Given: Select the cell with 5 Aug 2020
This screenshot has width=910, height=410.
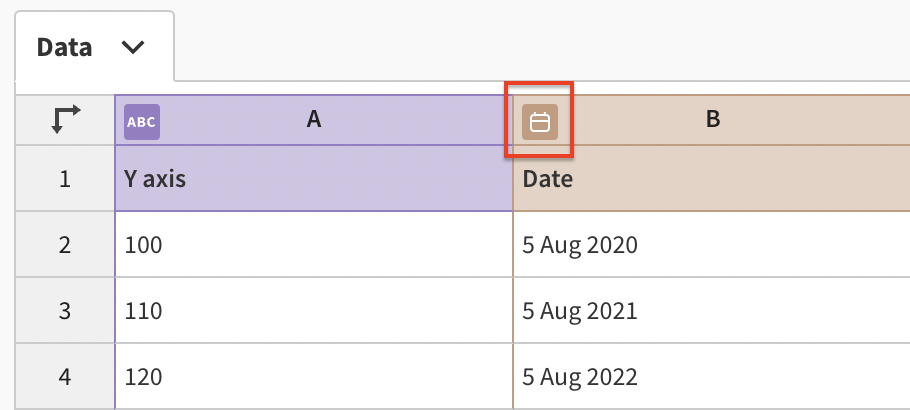Looking at the screenshot, I should [712, 244].
